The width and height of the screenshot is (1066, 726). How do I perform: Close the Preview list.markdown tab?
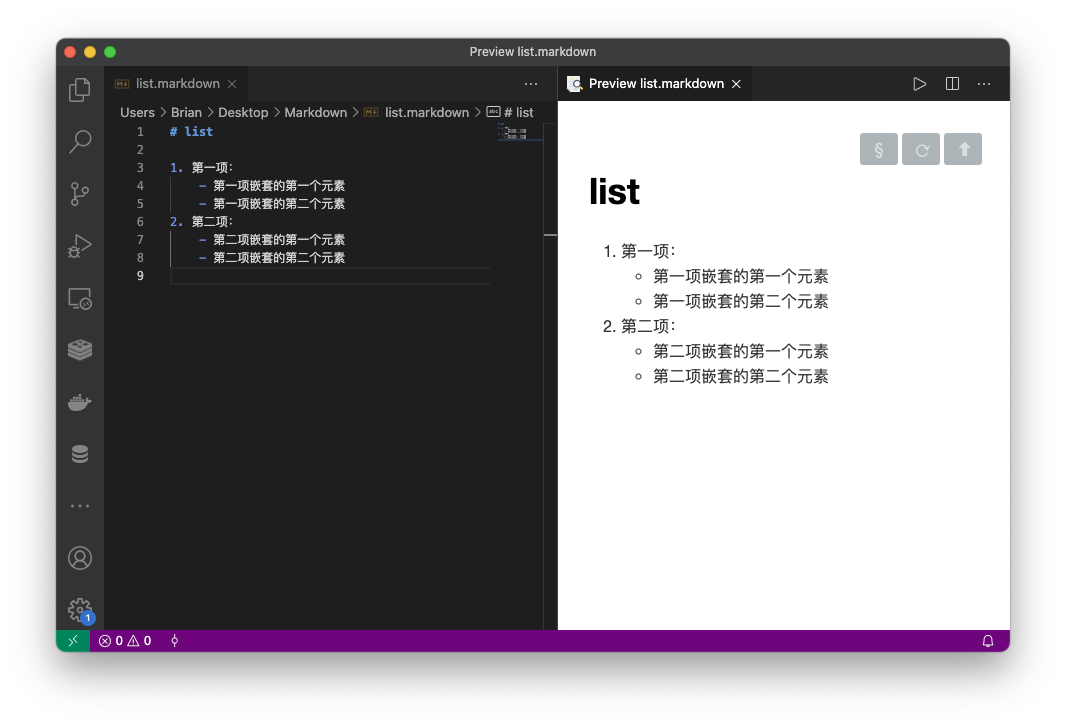click(x=736, y=84)
